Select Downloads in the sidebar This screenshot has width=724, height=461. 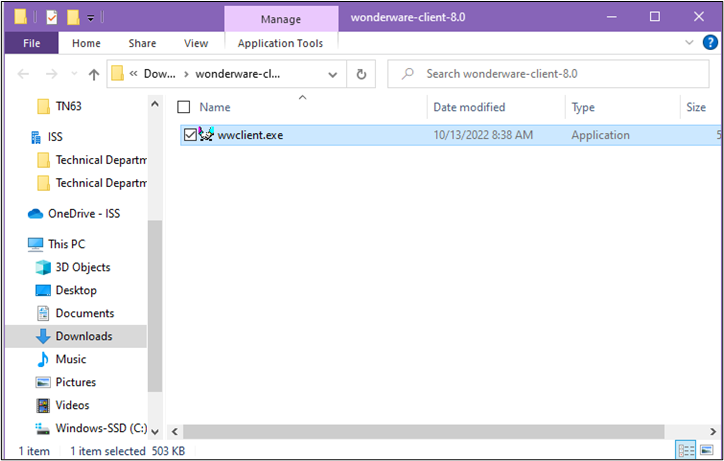coord(76,336)
